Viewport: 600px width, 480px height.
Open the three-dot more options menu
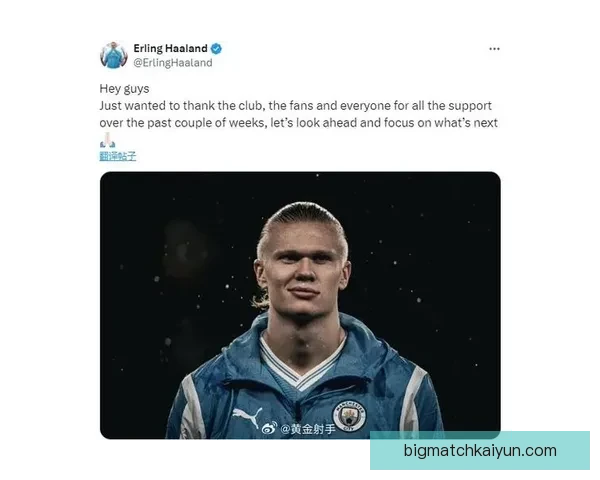point(494,49)
